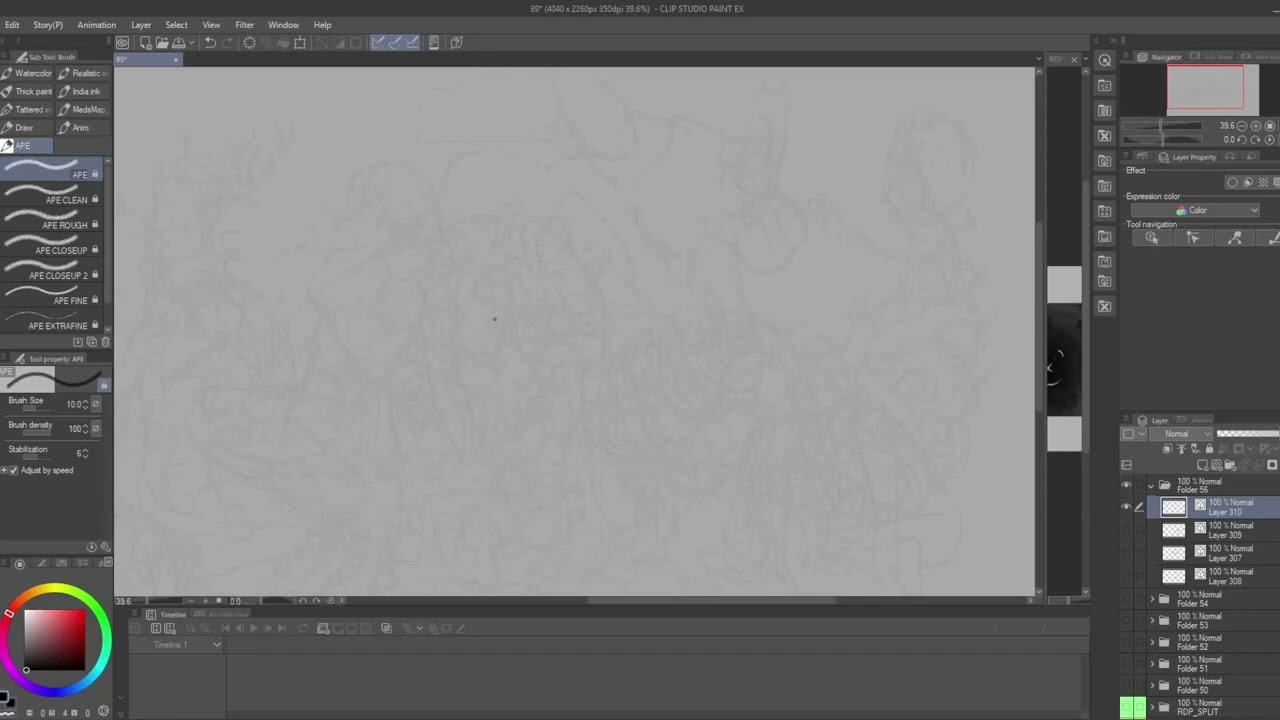
Task: Click the smartphone connect icon in the toolbar
Action: [434, 42]
